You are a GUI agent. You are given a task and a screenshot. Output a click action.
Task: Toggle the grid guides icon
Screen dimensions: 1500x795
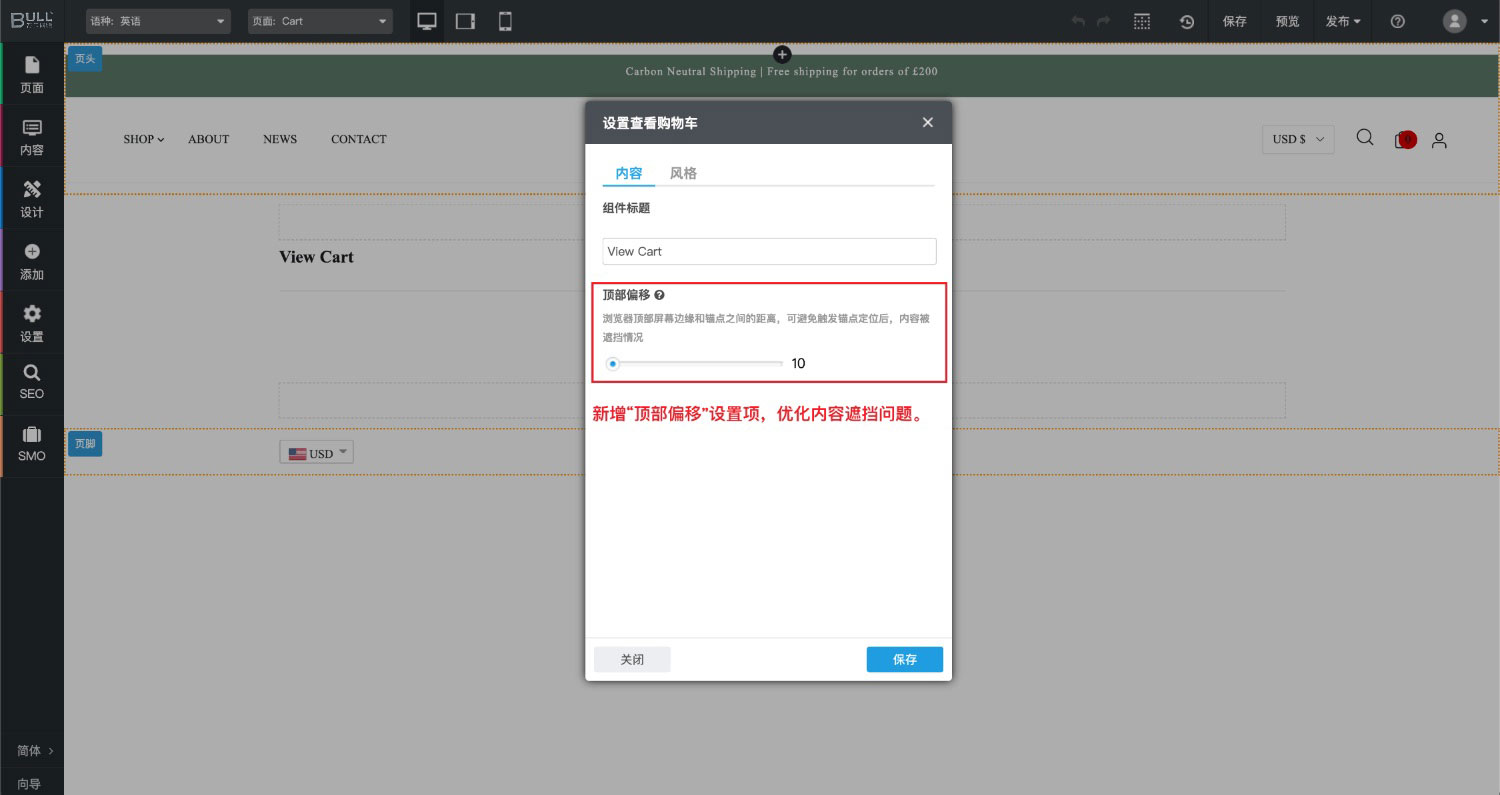(x=1141, y=21)
